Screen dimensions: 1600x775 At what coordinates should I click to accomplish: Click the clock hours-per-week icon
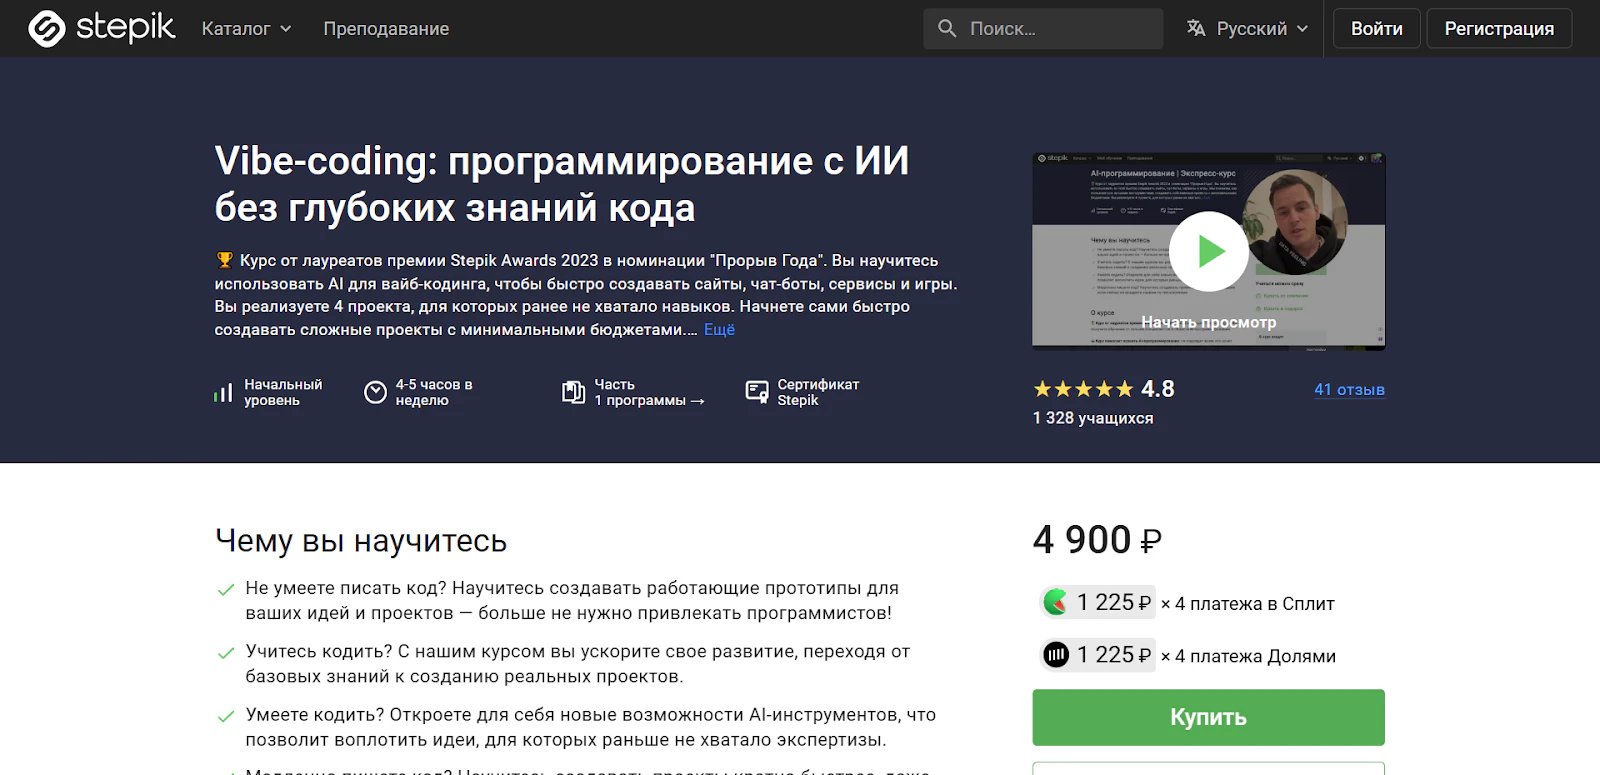[x=375, y=393]
